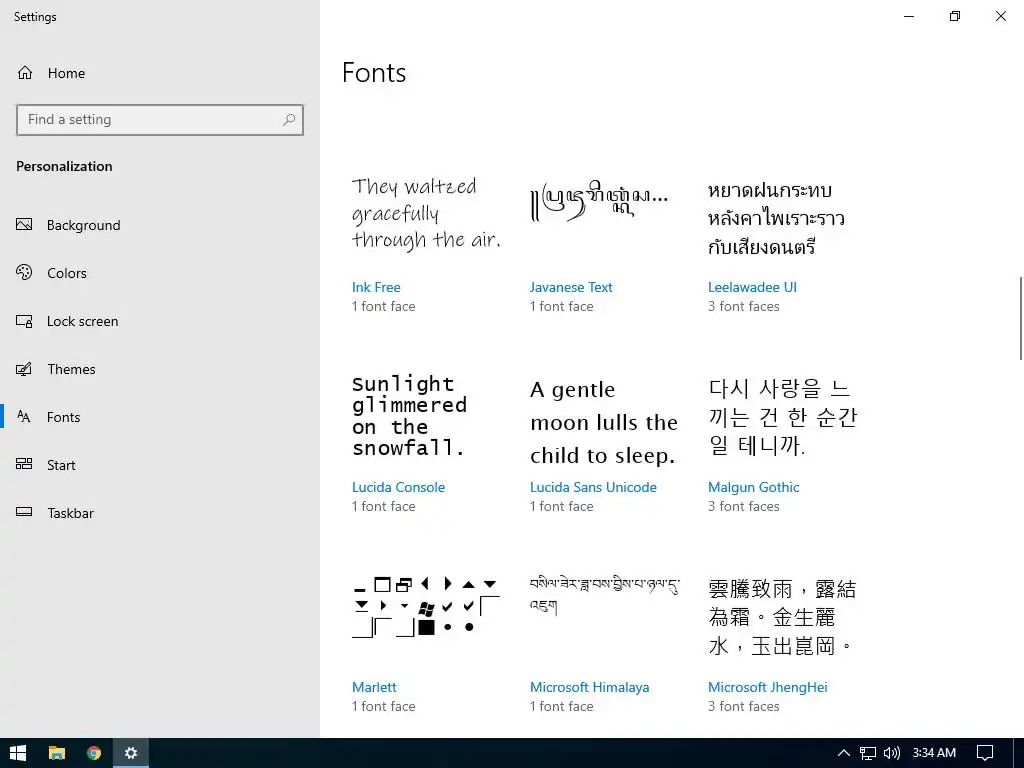Open the Lucida Console font link

click(x=398, y=487)
